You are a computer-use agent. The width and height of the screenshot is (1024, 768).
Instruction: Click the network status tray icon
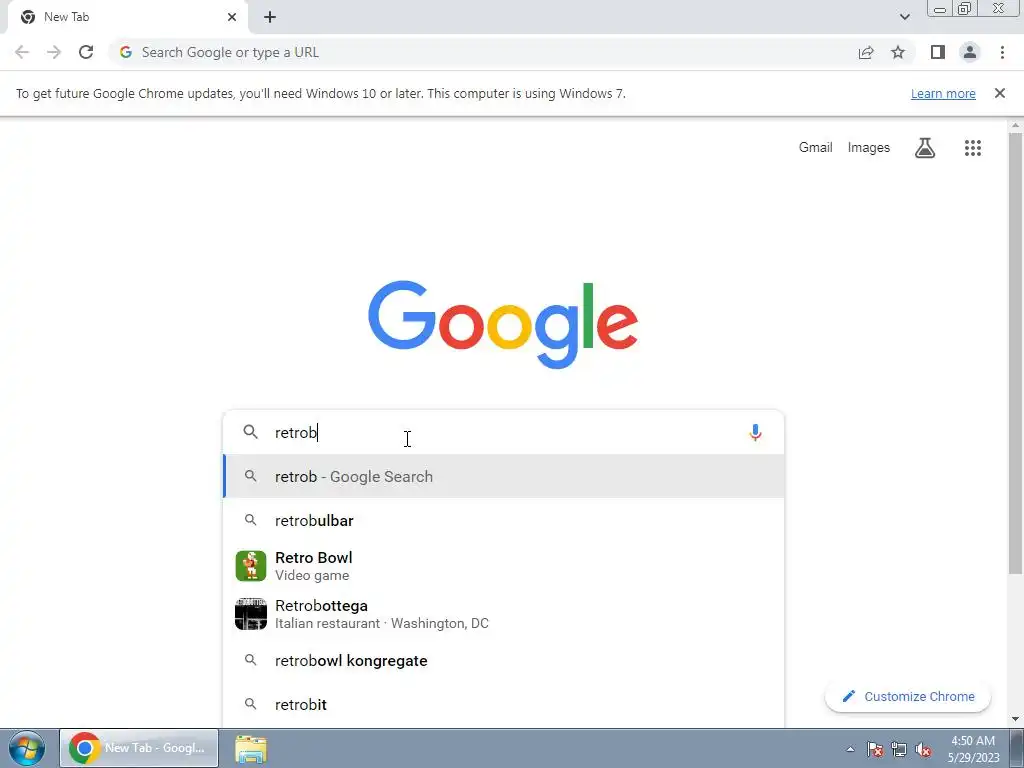899,749
